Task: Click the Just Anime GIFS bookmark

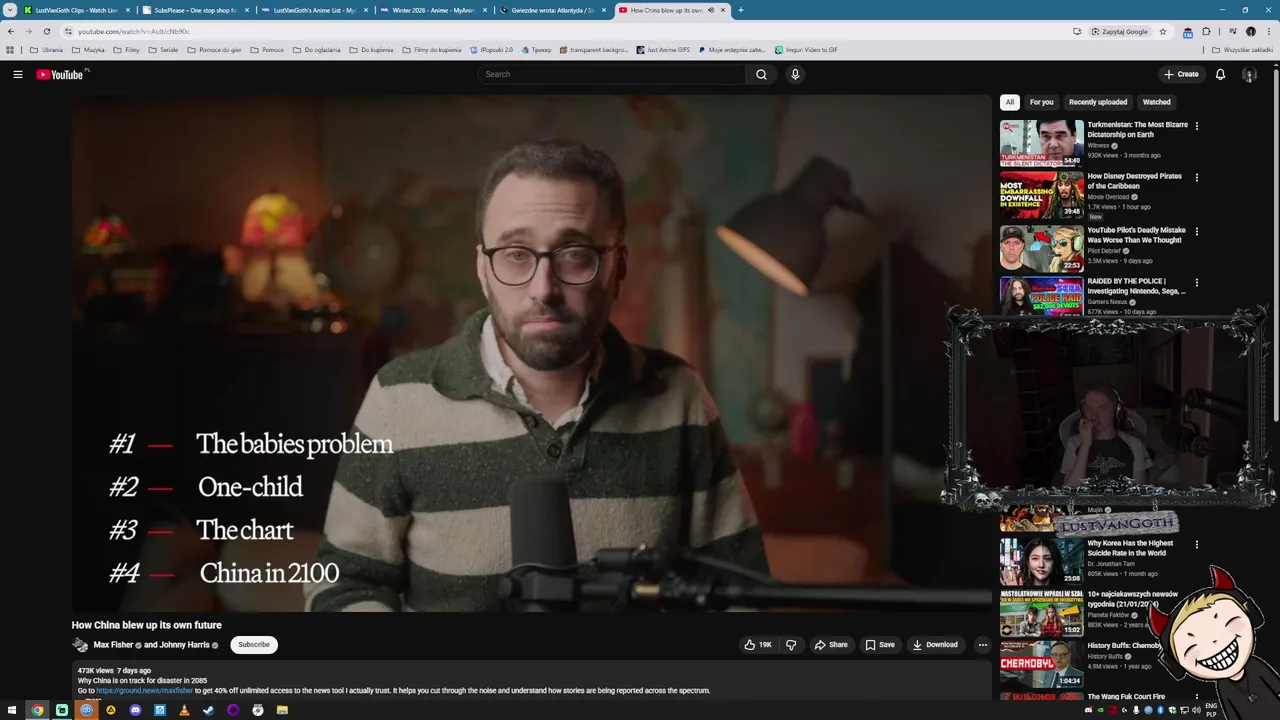Action: (662, 50)
